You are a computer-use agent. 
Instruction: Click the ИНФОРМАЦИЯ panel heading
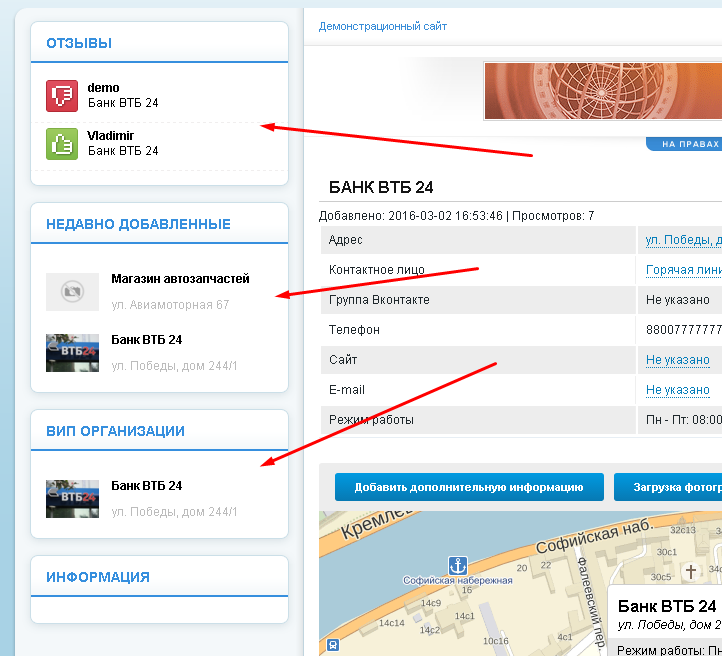(x=98, y=577)
